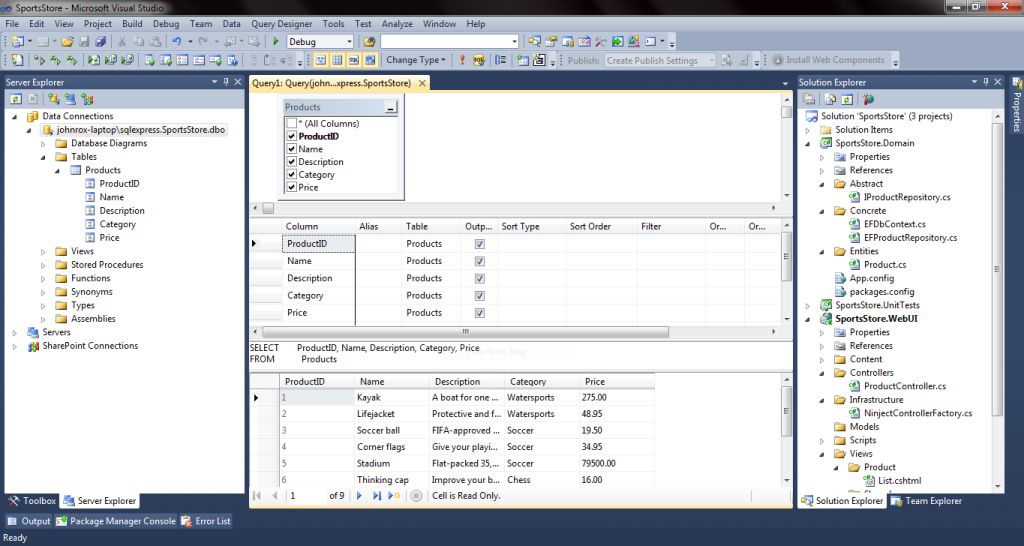Select EFDbContext.cs in Solution Explorer
The image size is (1024, 546).
(895, 224)
